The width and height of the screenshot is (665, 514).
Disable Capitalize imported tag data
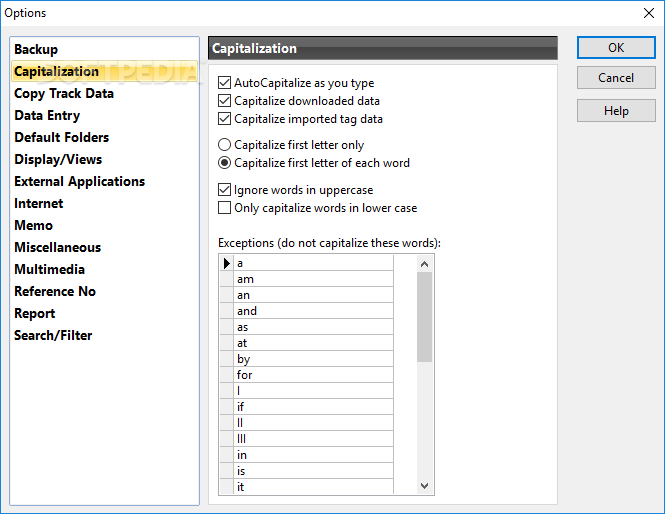click(225, 119)
